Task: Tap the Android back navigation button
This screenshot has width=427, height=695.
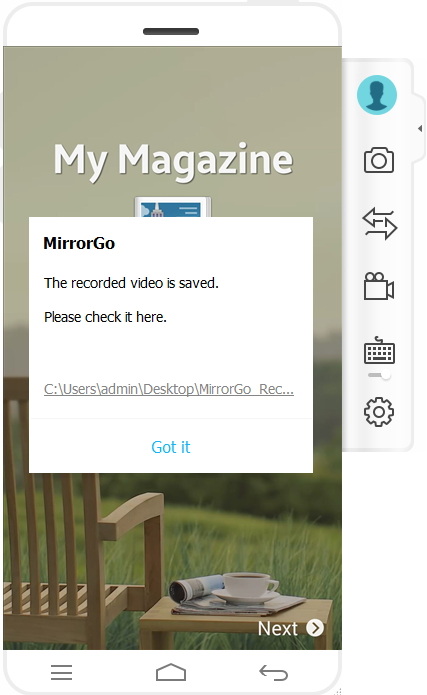Action: click(x=274, y=672)
